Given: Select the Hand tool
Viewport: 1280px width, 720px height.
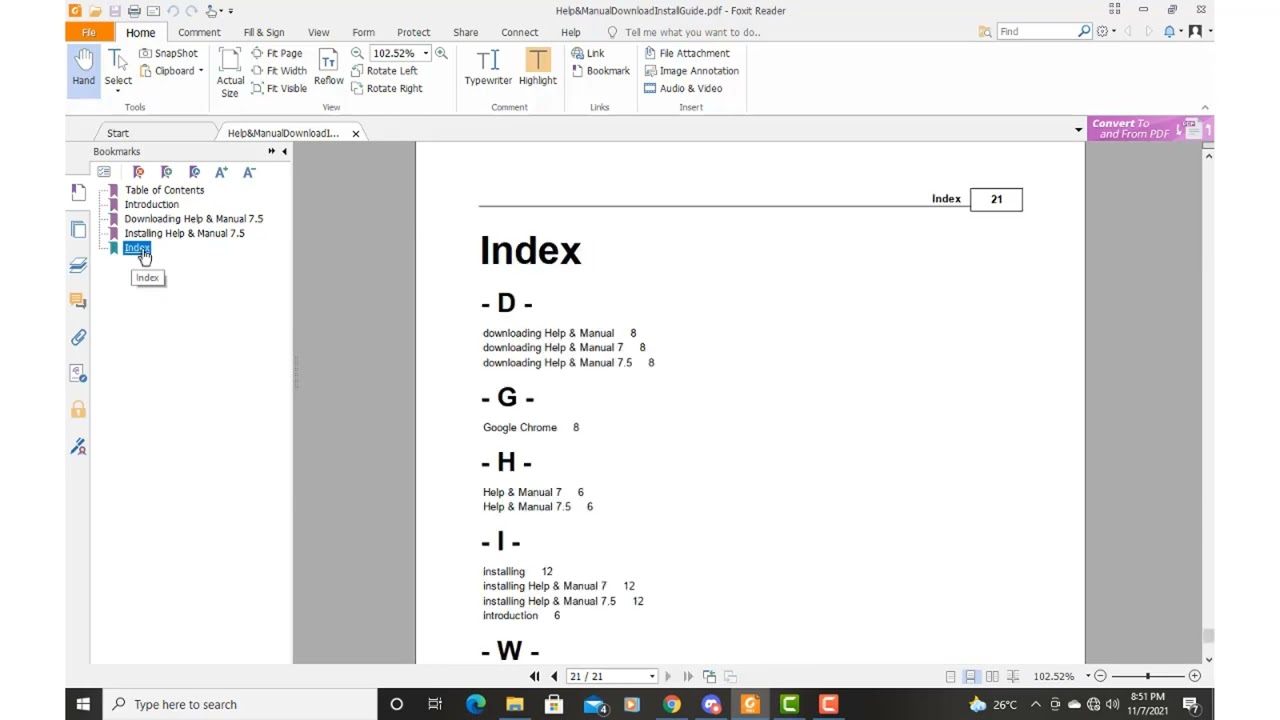Looking at the screenshot, I should tap(83, 69).
